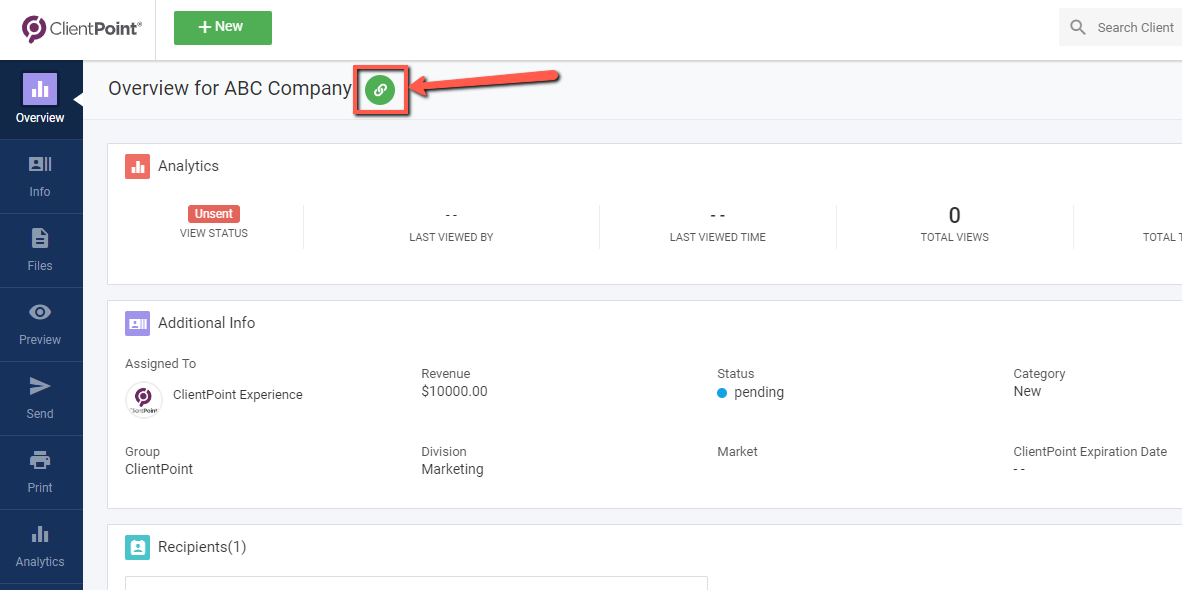Viewport: 1182px width, 590px height.
Task: Click the ClientPoint Experience avatar
Action: click(143, 400)
